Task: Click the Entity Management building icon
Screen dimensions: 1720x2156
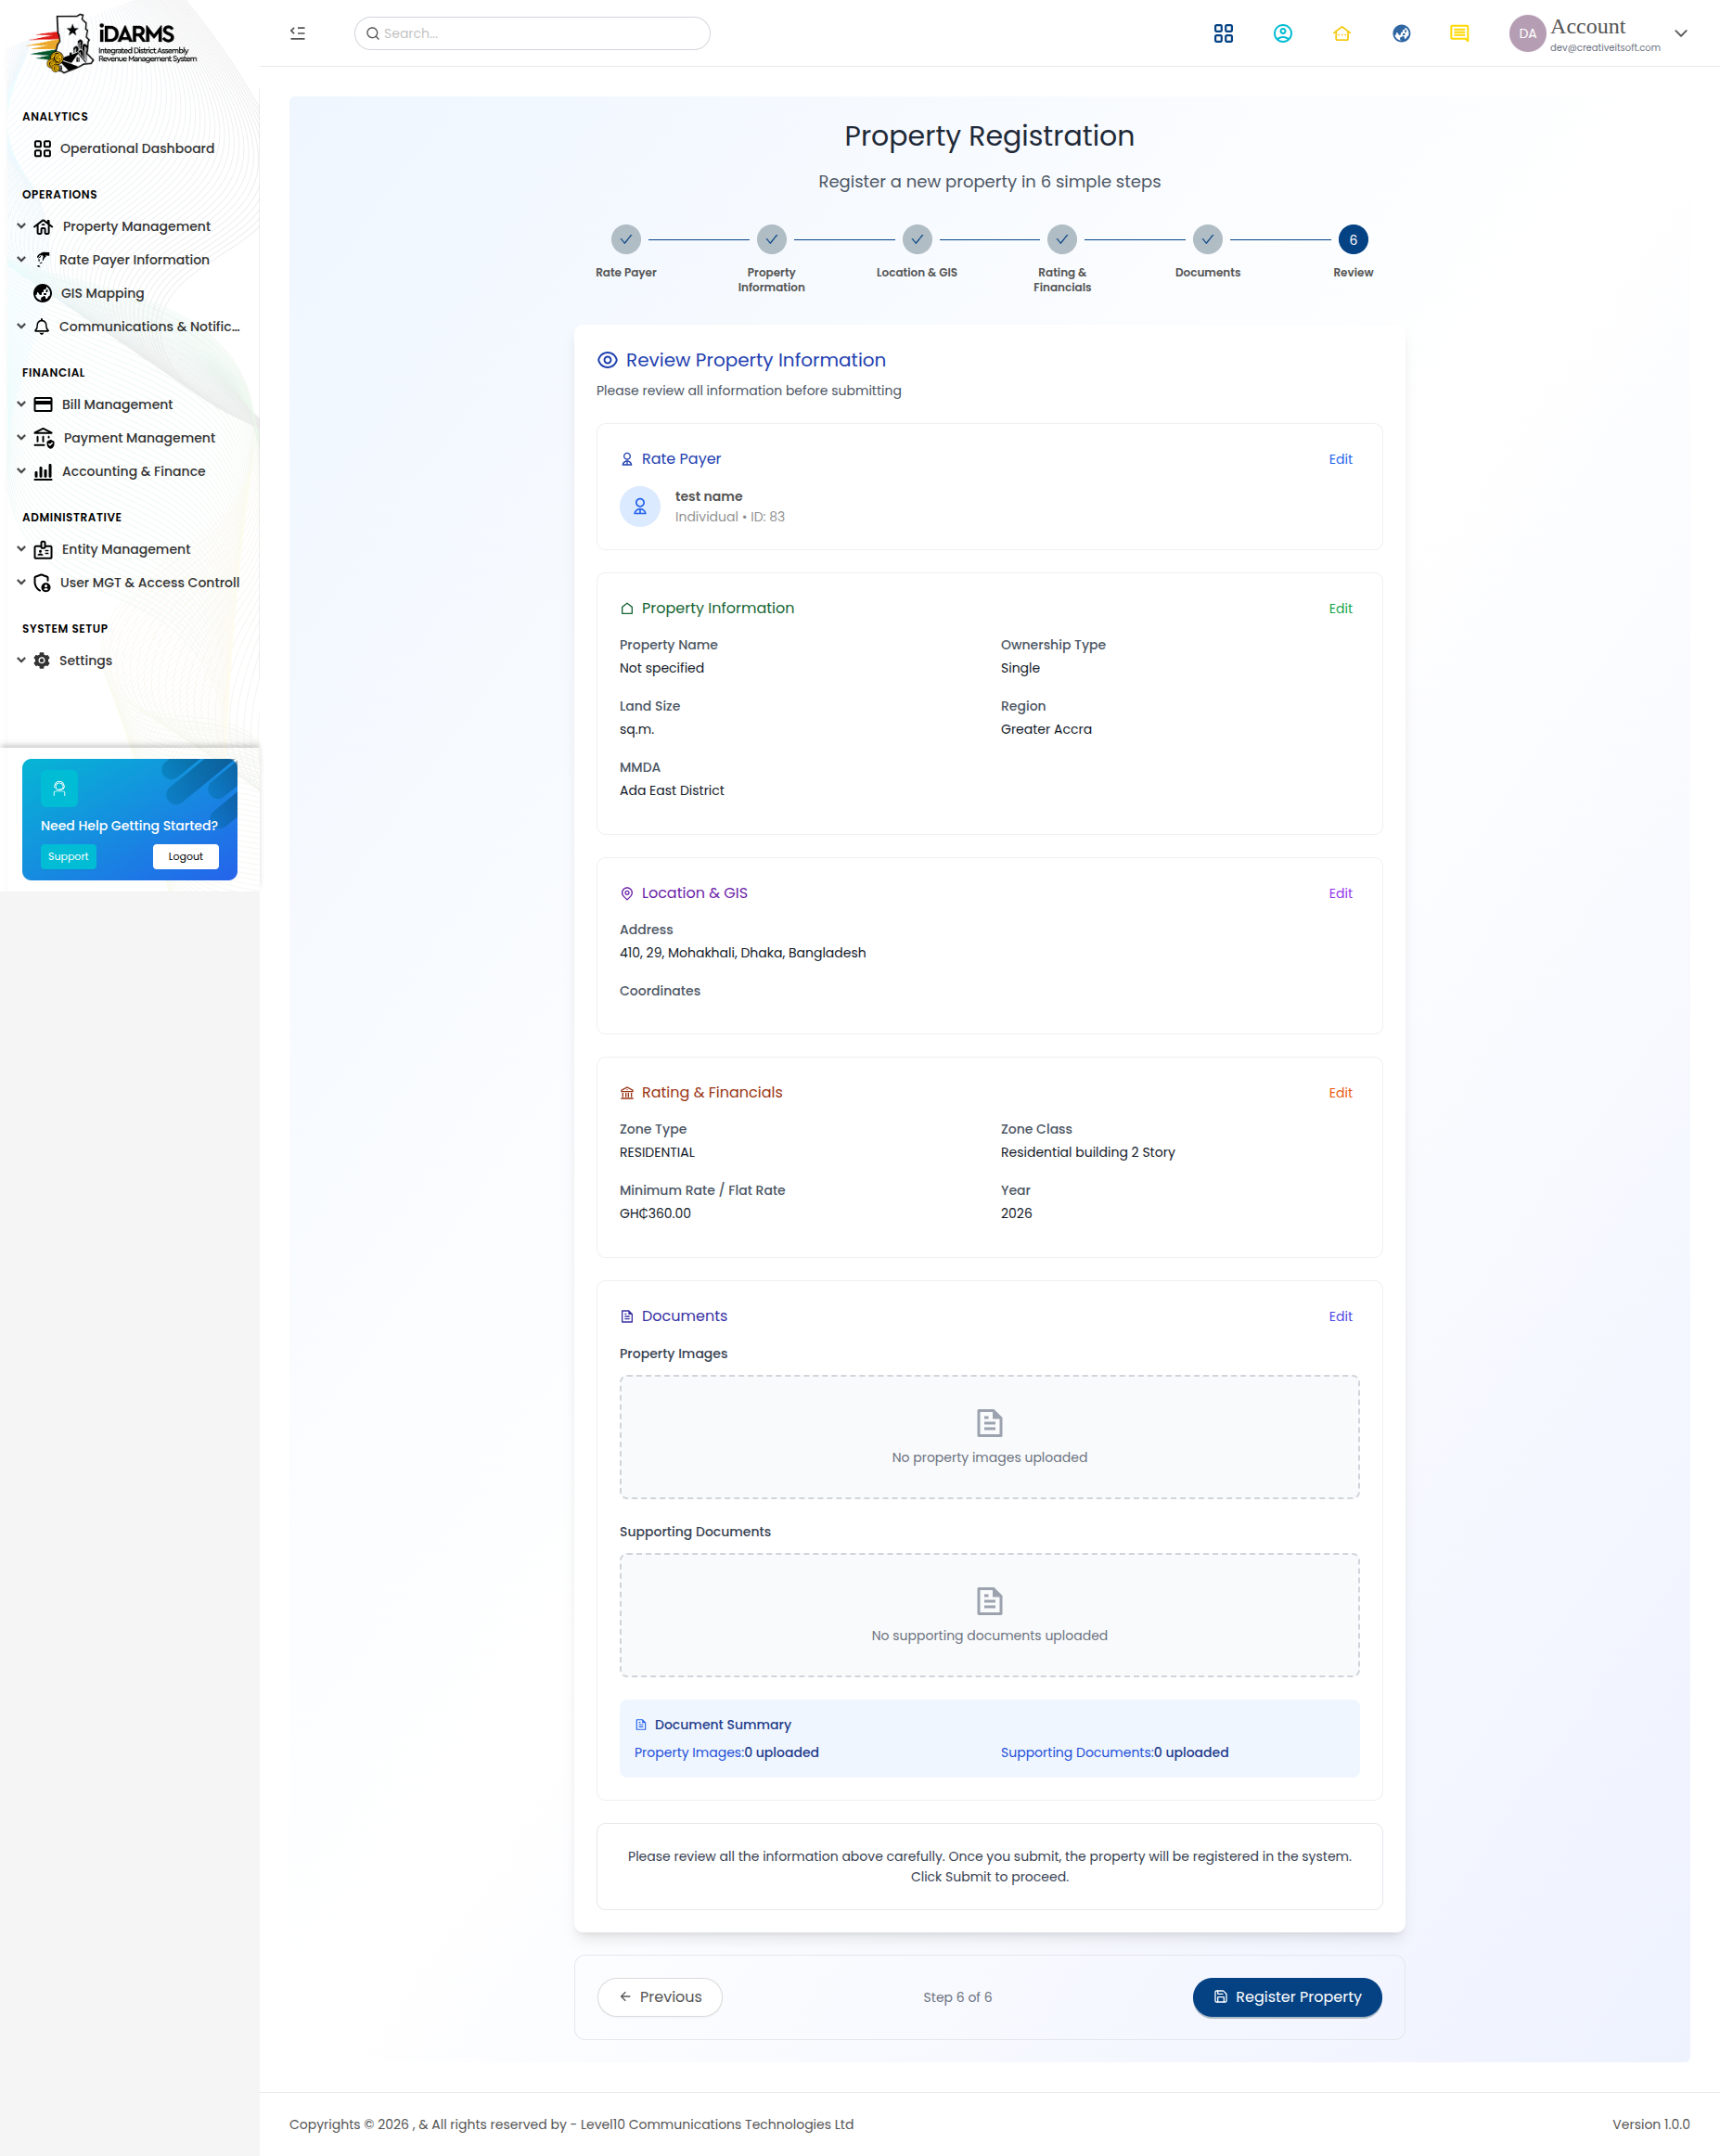Action: [43, 549]
